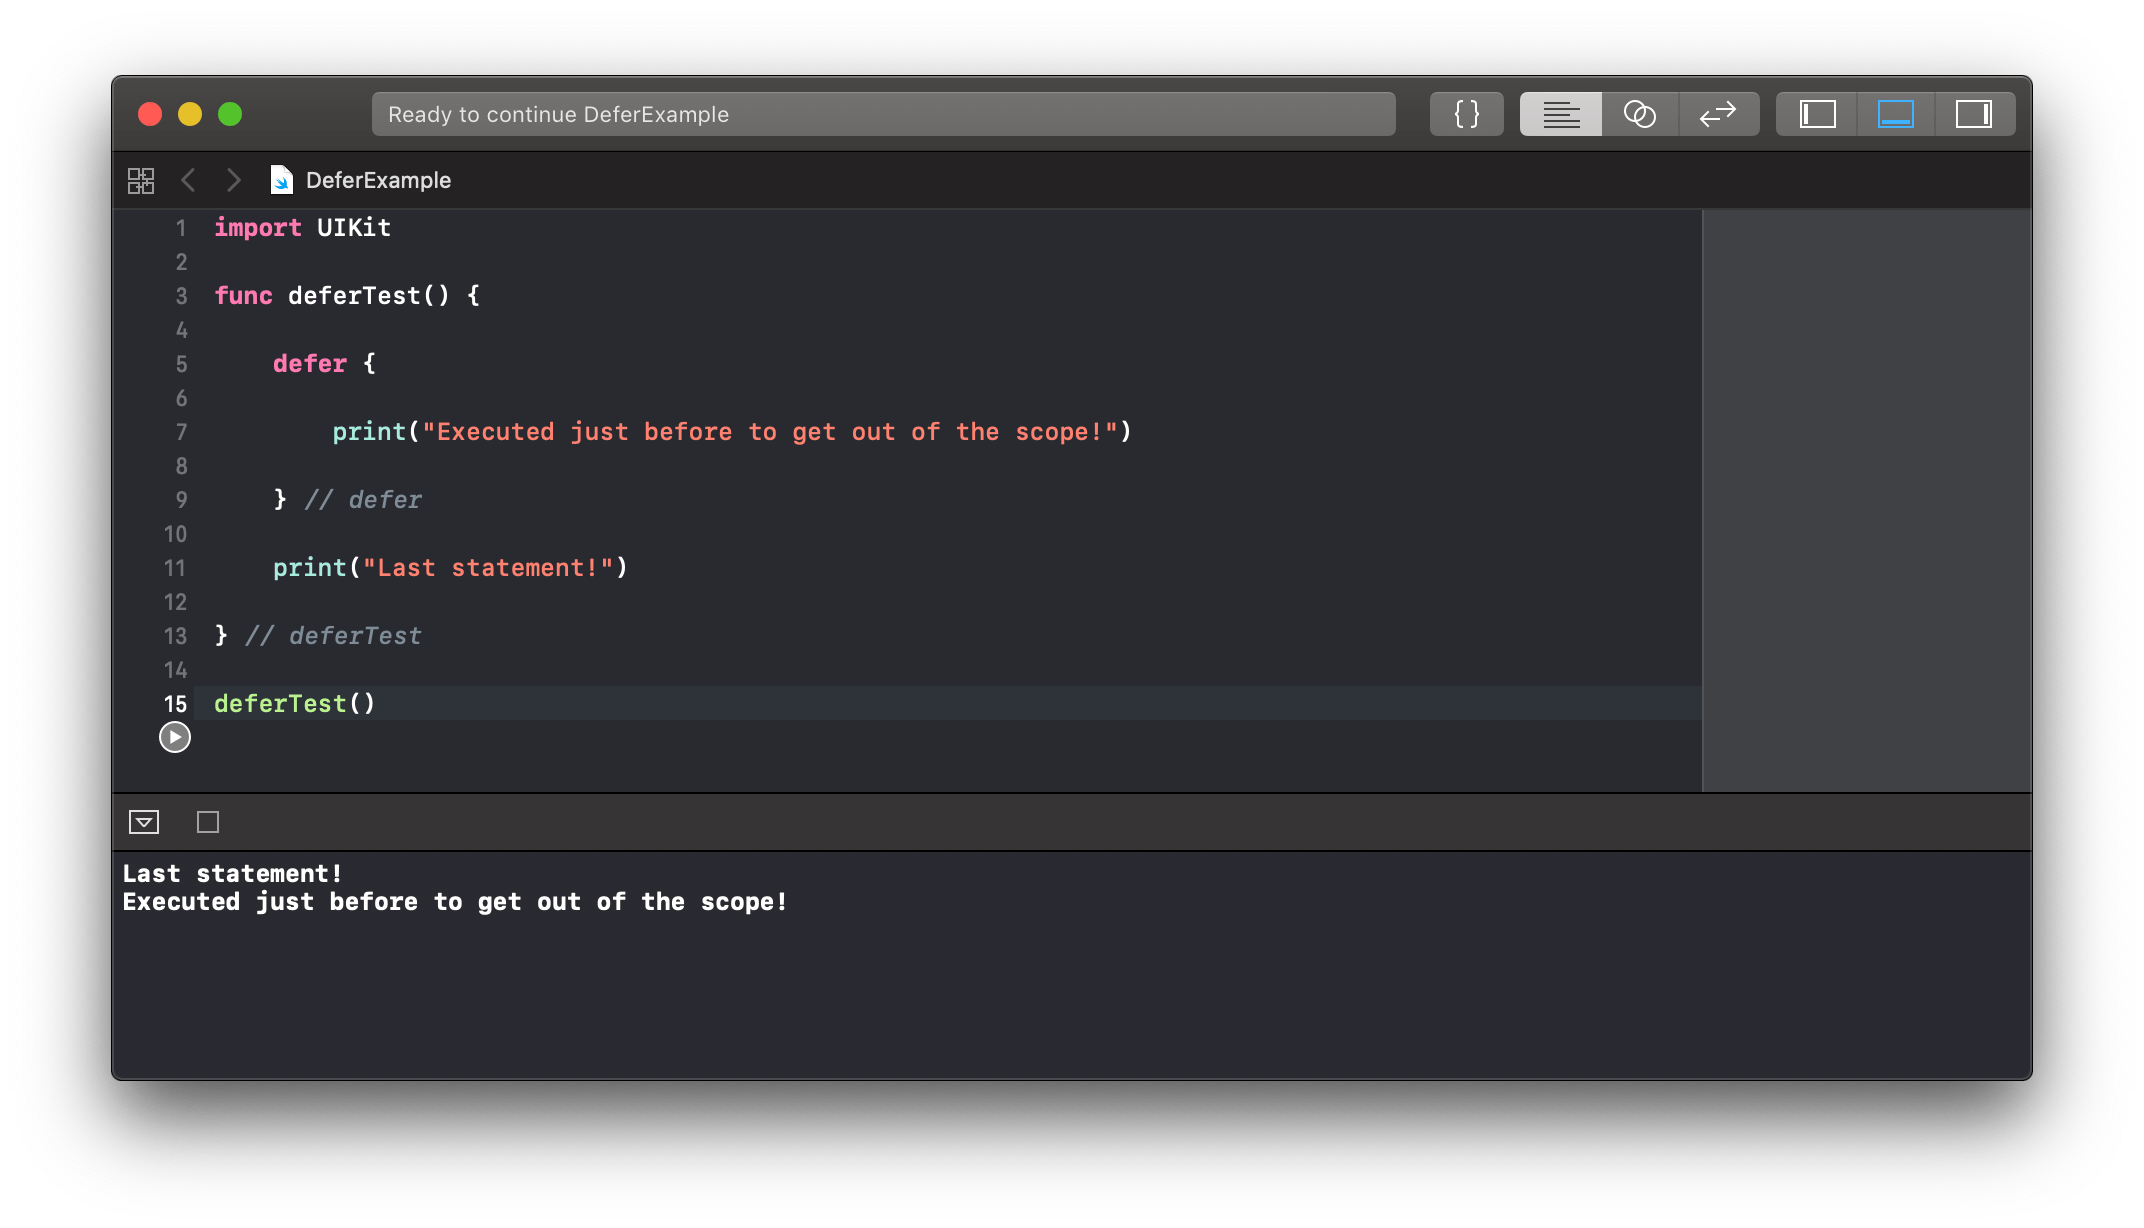Image resolution: width=2144 pixels, height=1228 pixels.
Task: Click the related items grid icon
Action: [x=141, y=180]
